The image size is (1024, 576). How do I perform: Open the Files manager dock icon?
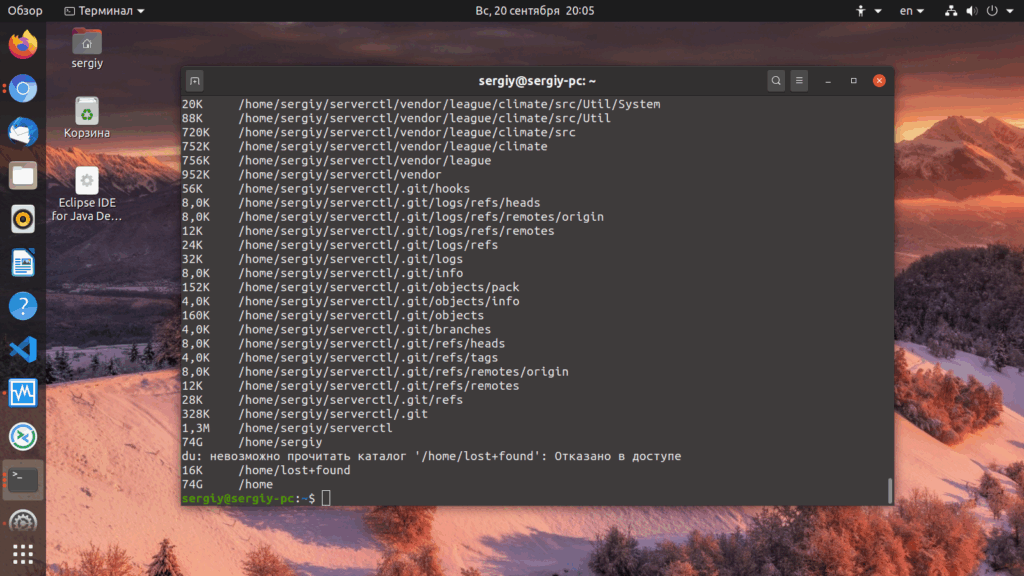[x=23, y=176]
